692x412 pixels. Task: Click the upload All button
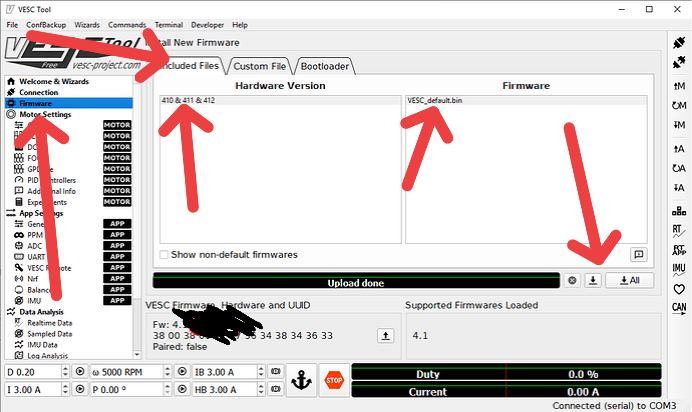coord(630,281)
